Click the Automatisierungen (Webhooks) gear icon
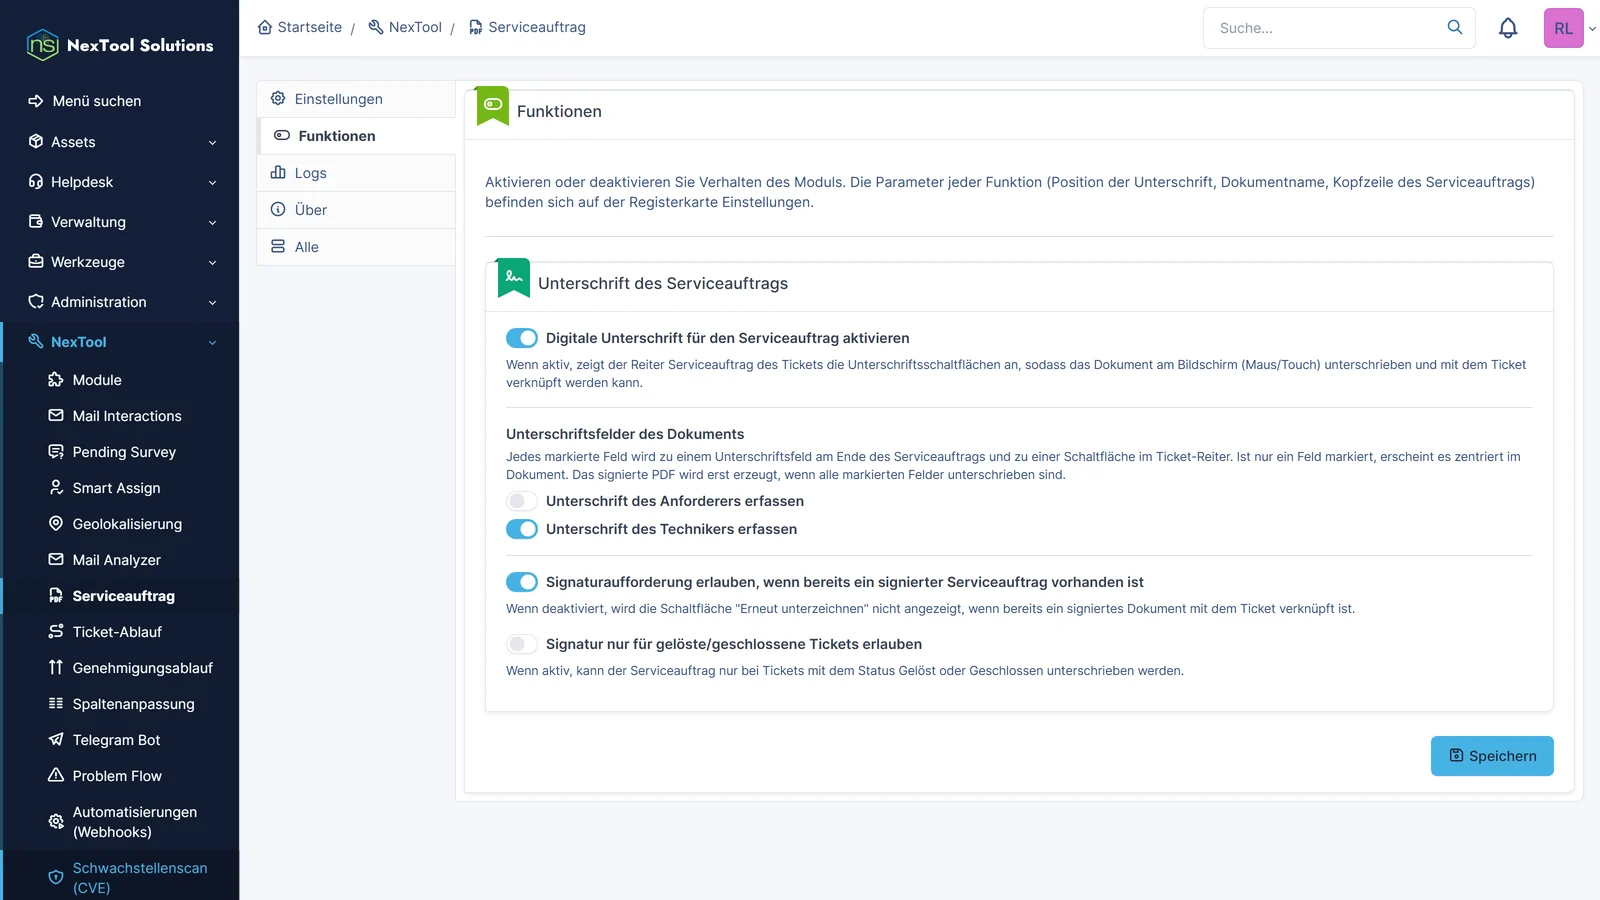The width and height of the screenshot is (1600, 900). coord(56,821)
